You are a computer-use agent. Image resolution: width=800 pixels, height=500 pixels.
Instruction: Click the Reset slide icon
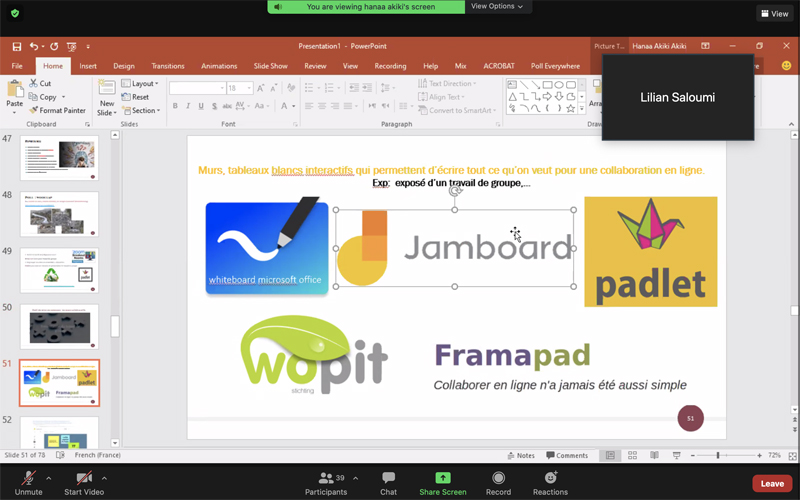click(126, 97)
